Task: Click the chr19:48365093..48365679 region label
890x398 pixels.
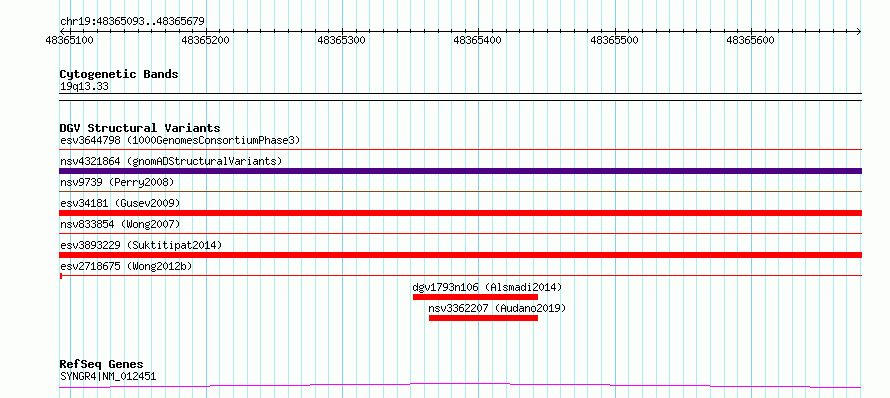Action: click(x=132, y=22)
